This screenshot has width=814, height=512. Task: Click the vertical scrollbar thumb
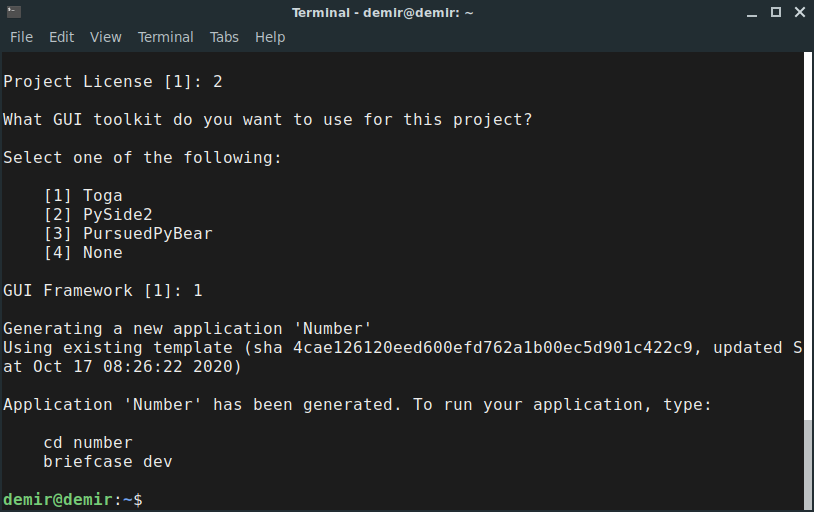coord(808,464)
